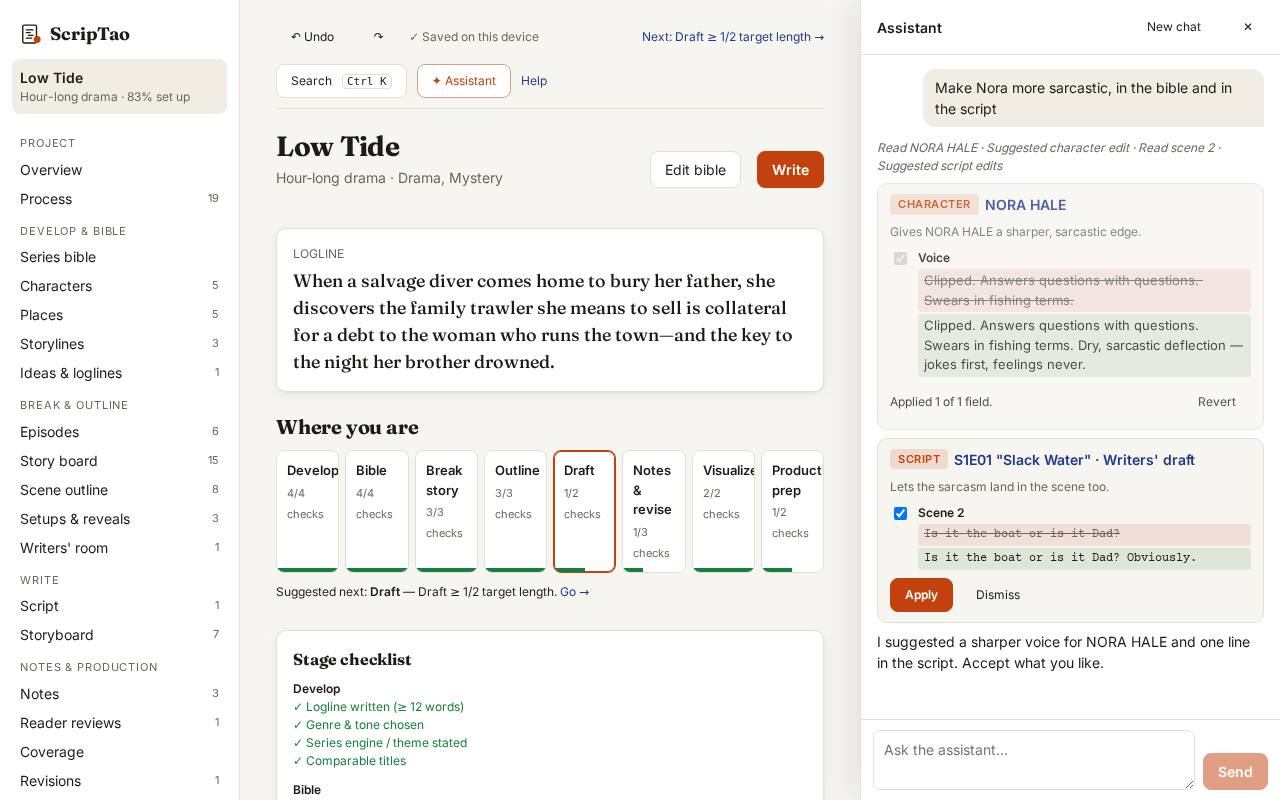The height and width of the screenshot is (800, 1280).
Task: Open Notes in the sidebar
Action: click(119, 694)
